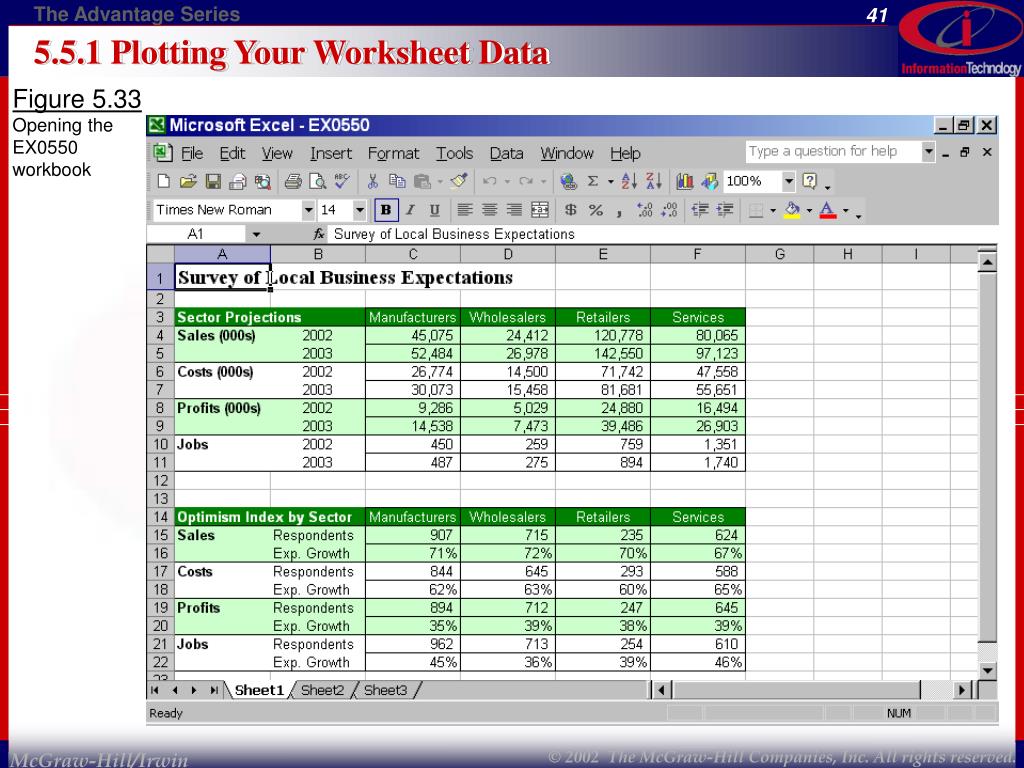The height and width of the screenshot is (768, 1024).
Task: Open Print Preview icon
Action: point(317,182)
